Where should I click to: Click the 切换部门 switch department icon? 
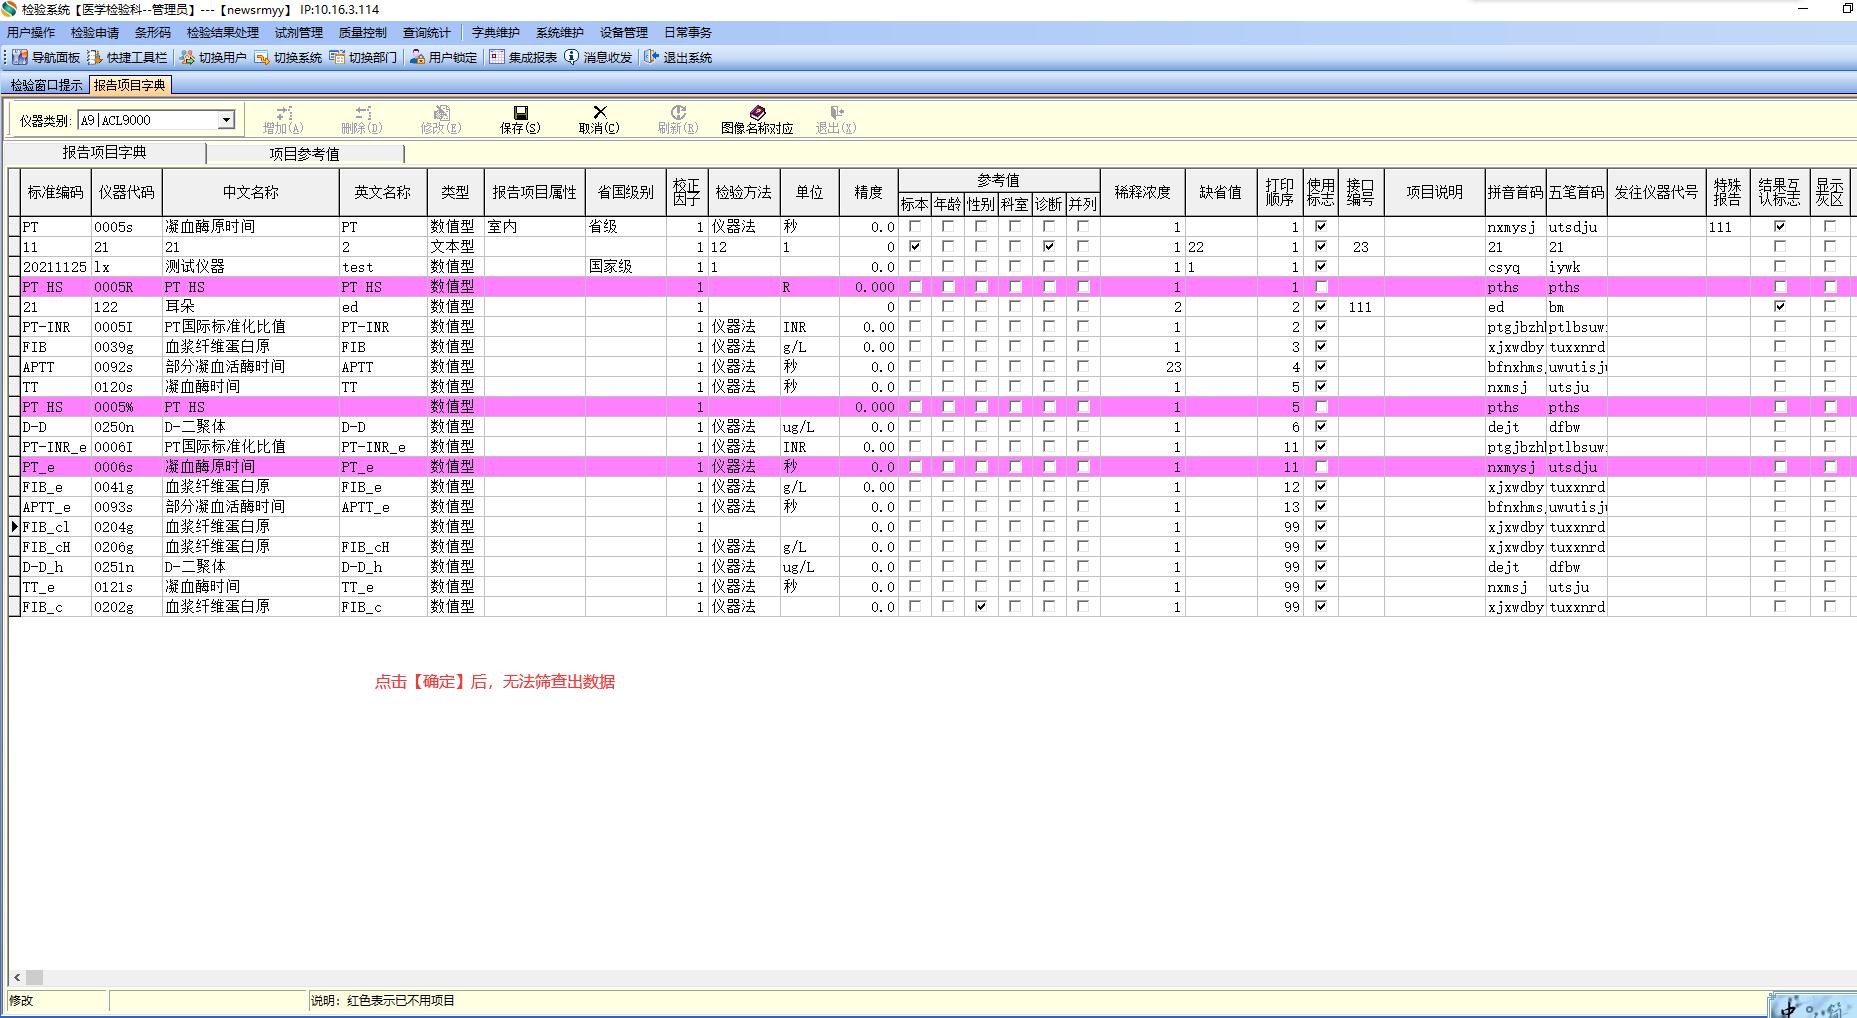click(x=337, y=58)
